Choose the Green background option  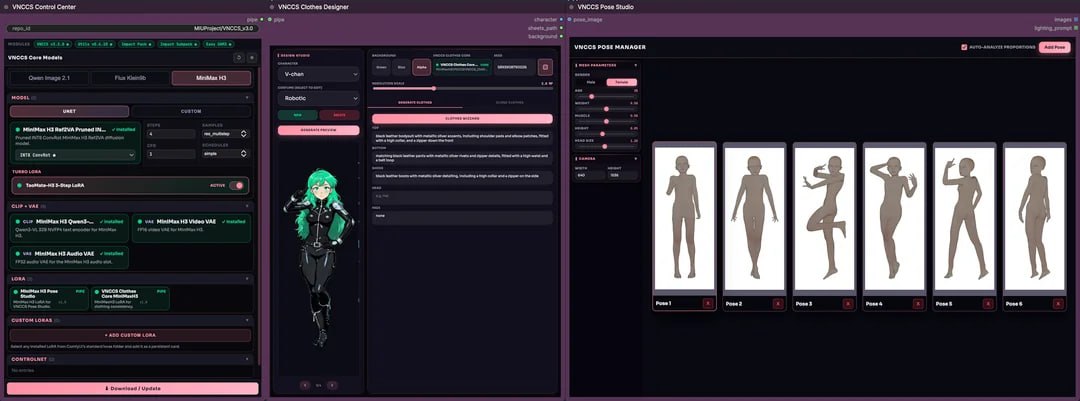click(x=382, y=68)
